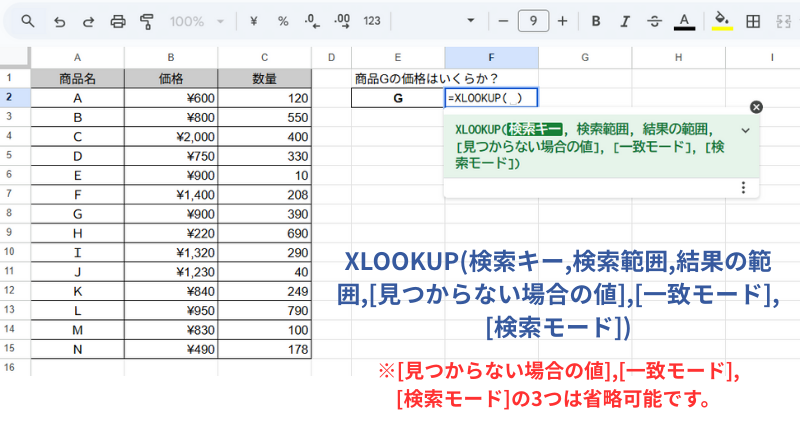Close the XLOOKUP formula help popup

click(x=756, y=107)
